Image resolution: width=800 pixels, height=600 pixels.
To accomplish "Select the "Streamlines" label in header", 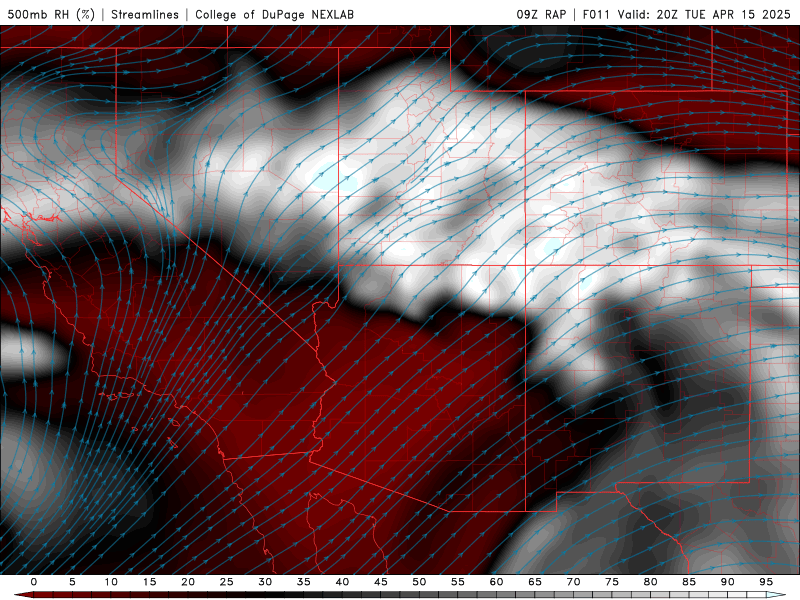I will click(x=145, y=14).
